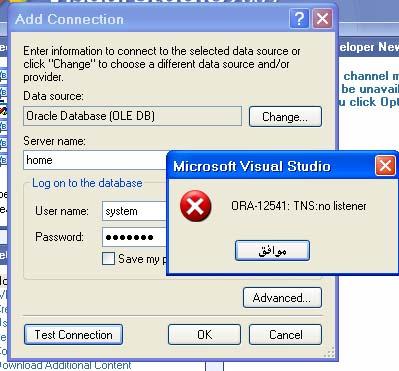Focus the Server name field containing home
This screenshot has height=371, width=399.
[95, 160]
